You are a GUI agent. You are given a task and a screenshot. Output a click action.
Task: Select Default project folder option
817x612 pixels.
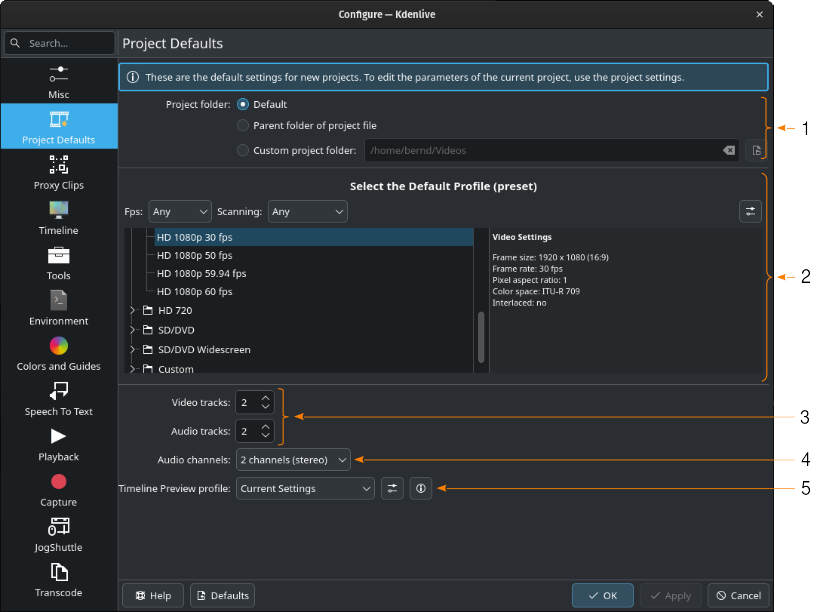tap(243, 104)
